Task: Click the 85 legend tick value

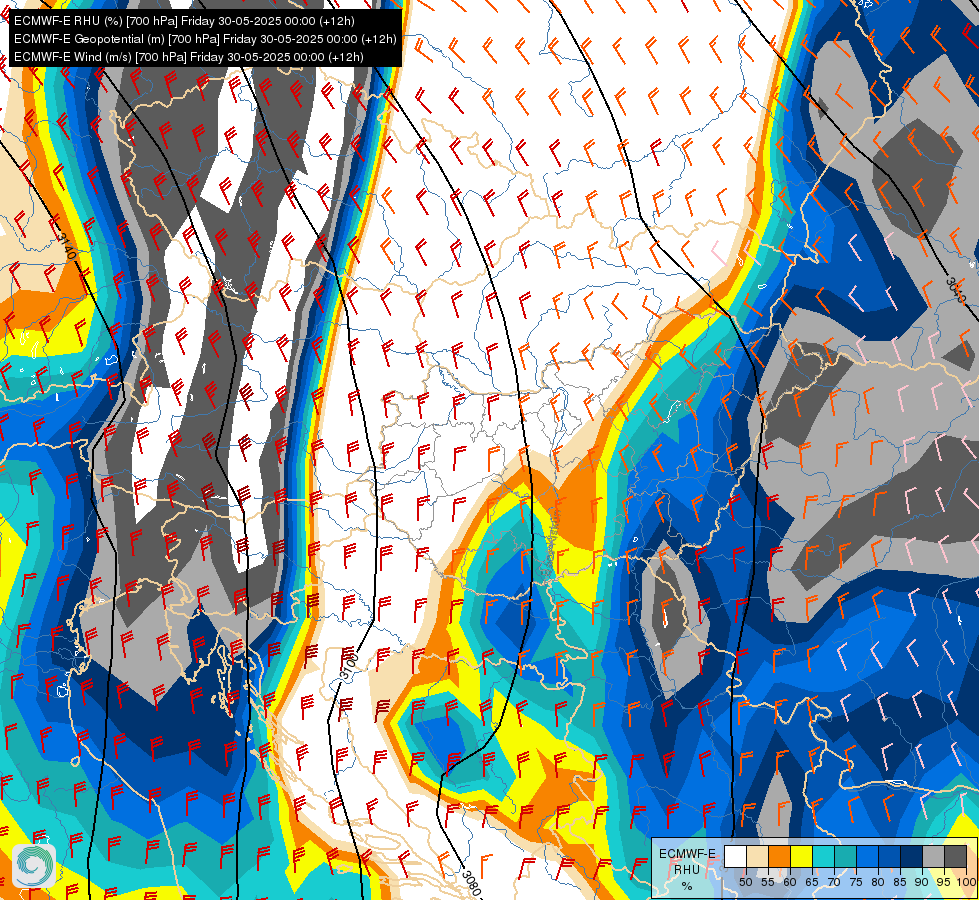Action: click(900, 882)
